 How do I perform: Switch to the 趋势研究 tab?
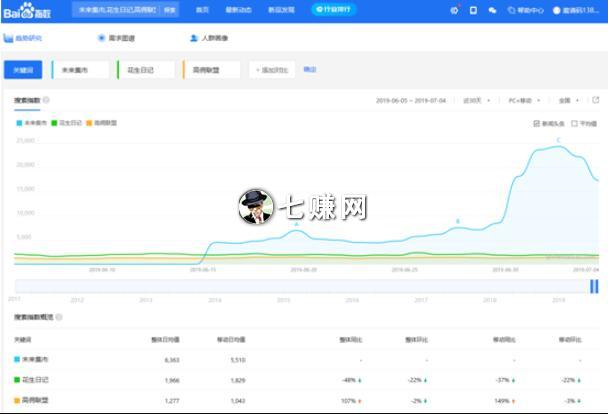[22, 38]
